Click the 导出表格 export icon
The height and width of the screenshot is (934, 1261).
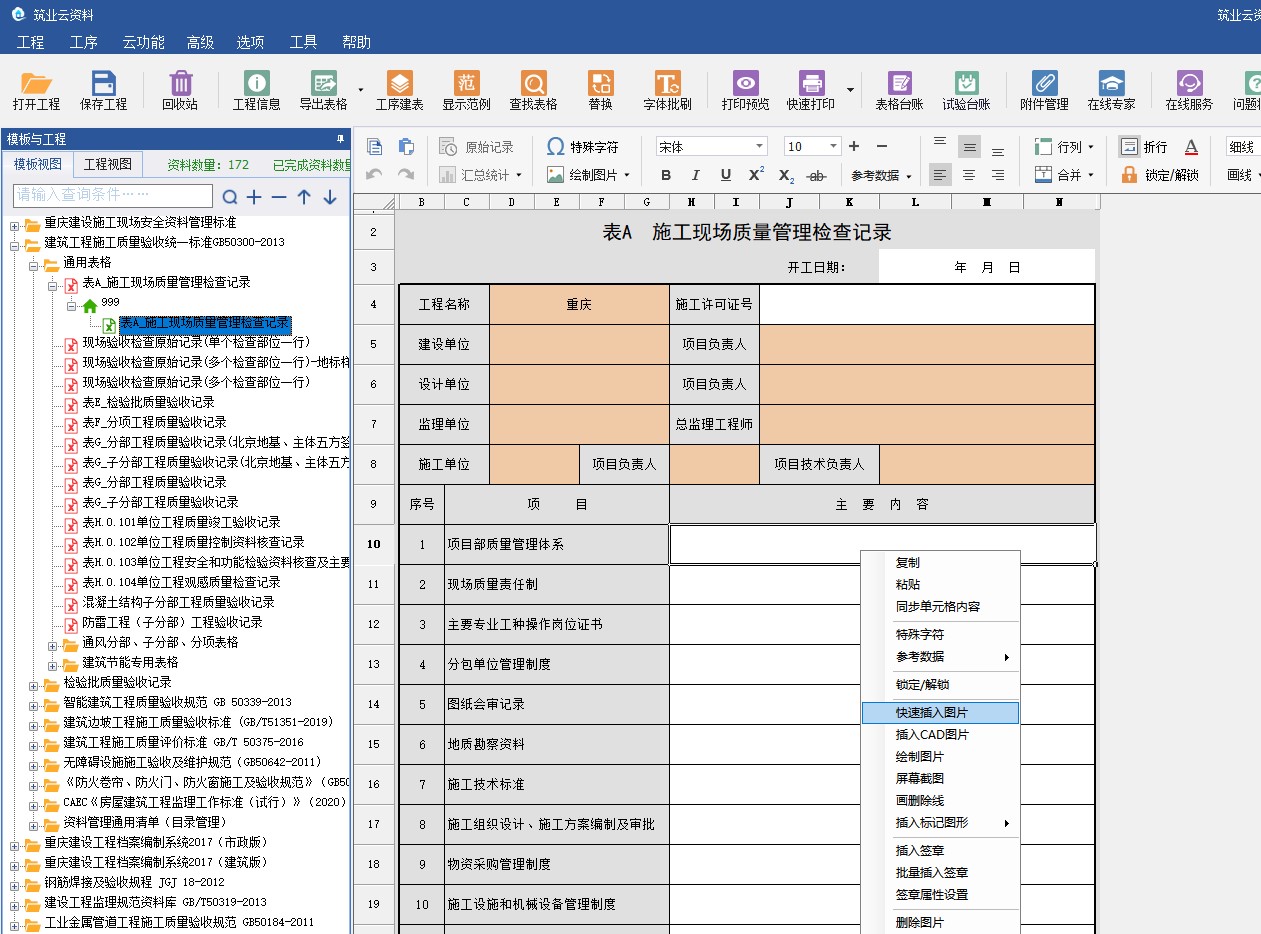click(x=323, y=90)
